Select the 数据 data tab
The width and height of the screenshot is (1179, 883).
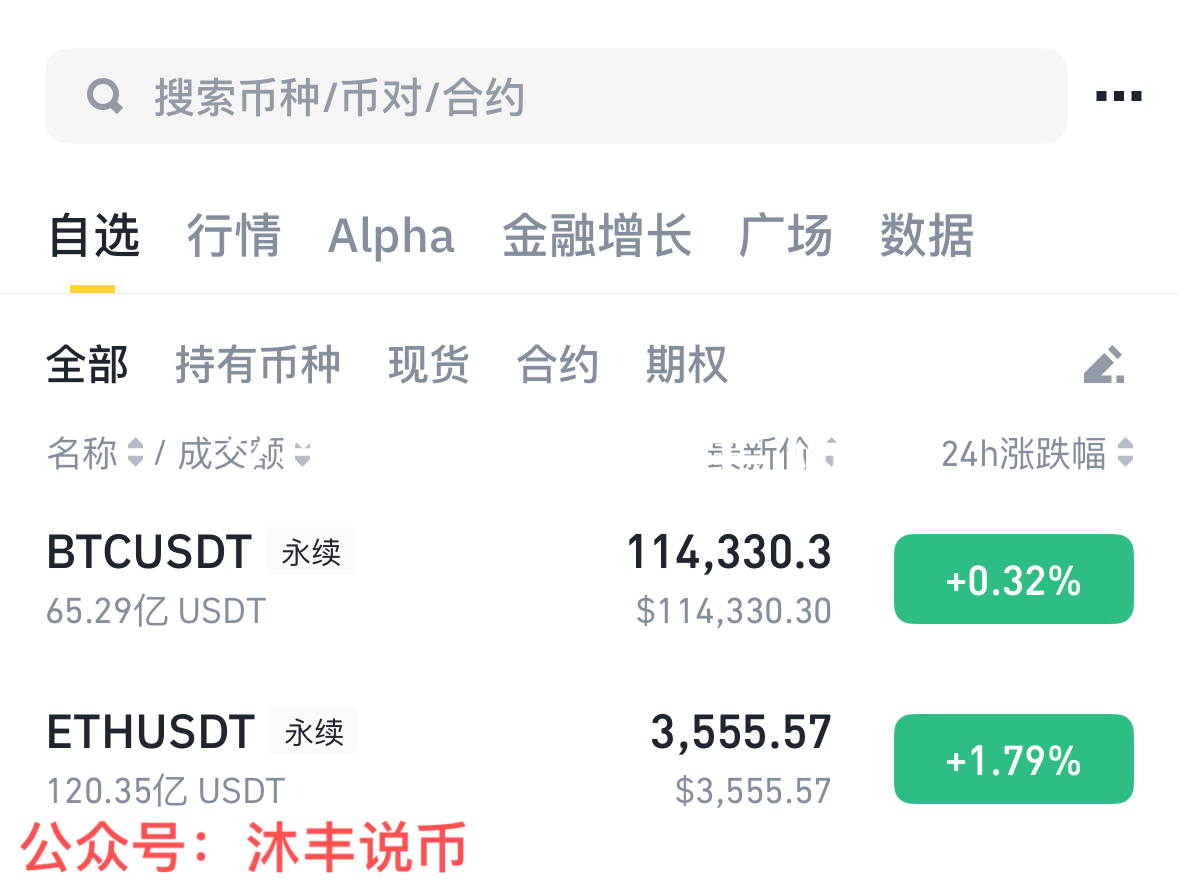(x=927, y=237)
